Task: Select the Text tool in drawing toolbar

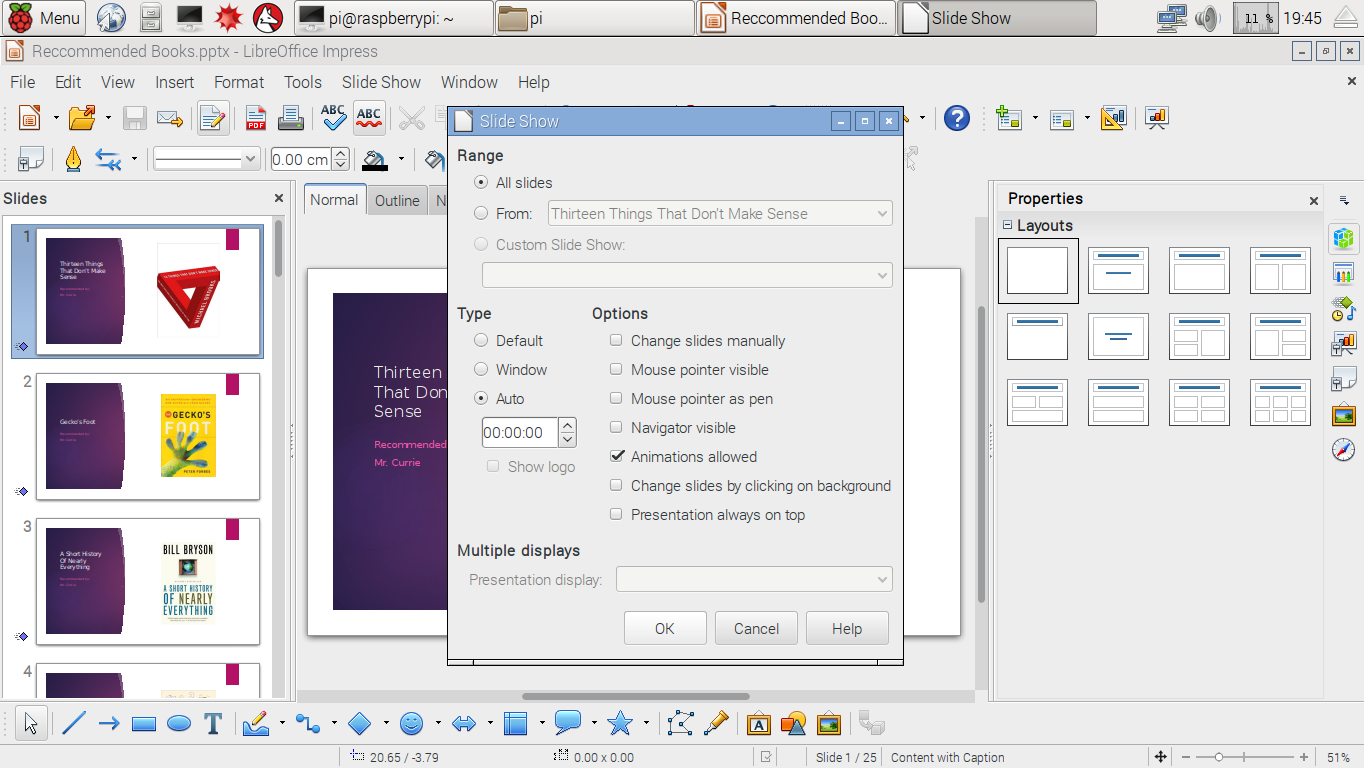Action: click(212, 723)
